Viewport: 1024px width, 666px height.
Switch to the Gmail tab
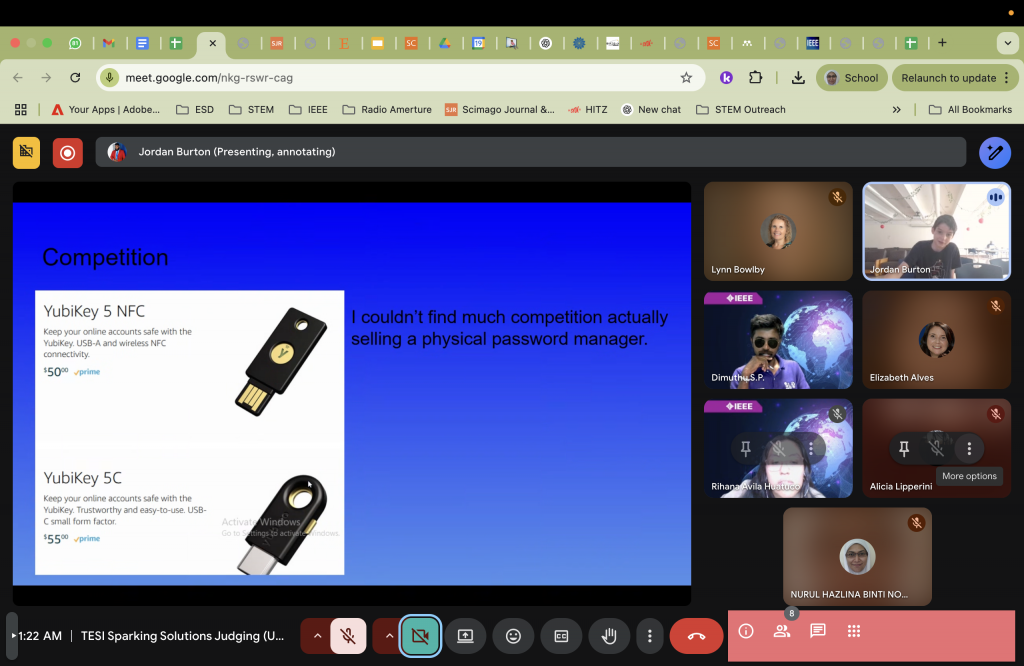[x=108, y=43]
